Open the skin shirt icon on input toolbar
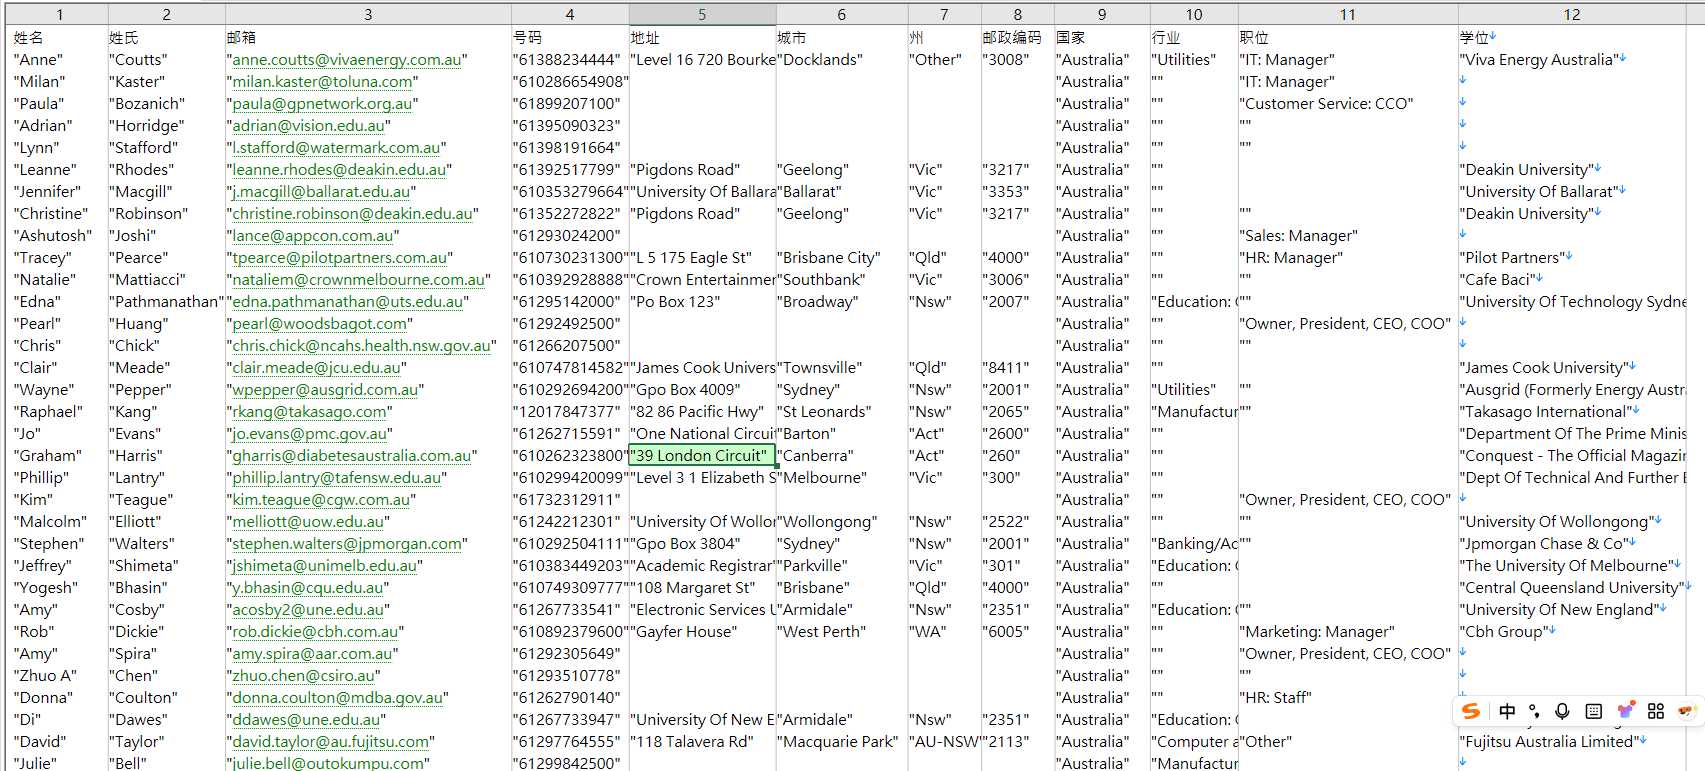 click(1626, 711)
